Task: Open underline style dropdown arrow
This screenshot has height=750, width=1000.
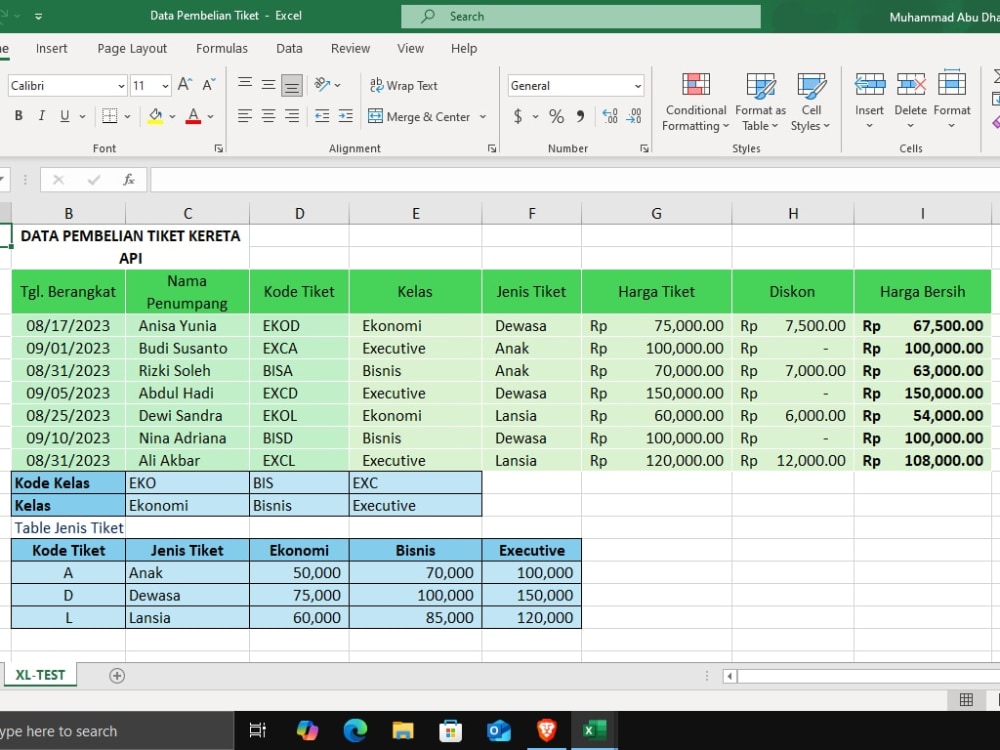Action: [82, 117]
